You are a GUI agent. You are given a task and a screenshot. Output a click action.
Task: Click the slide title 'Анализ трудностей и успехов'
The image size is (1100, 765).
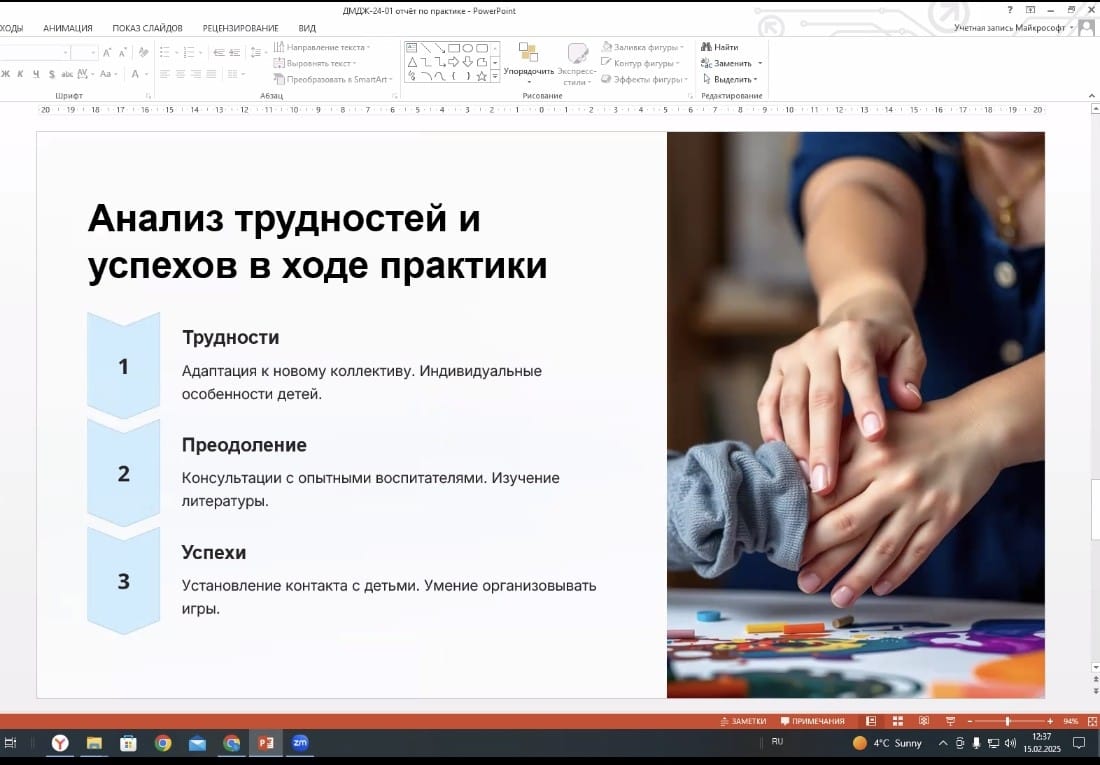click(318, 242)
